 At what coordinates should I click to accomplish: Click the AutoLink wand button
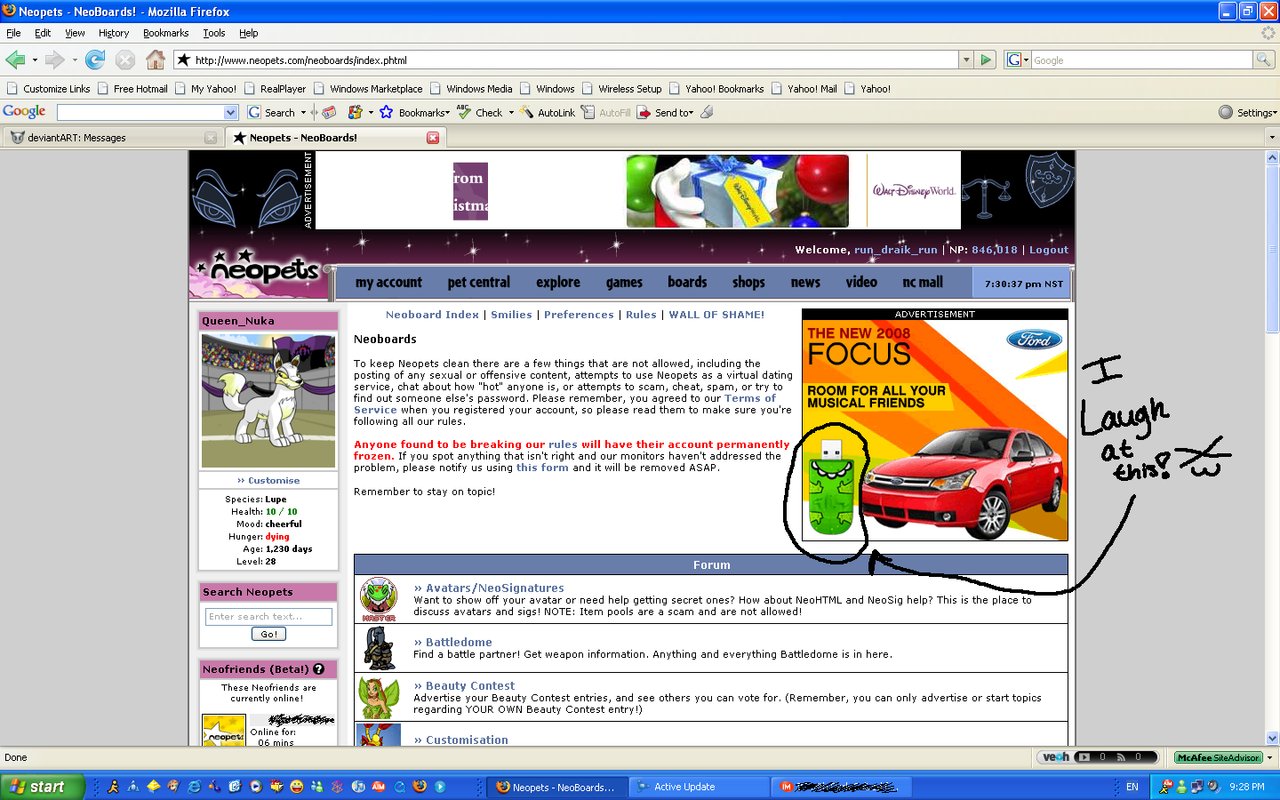(548, 113)
